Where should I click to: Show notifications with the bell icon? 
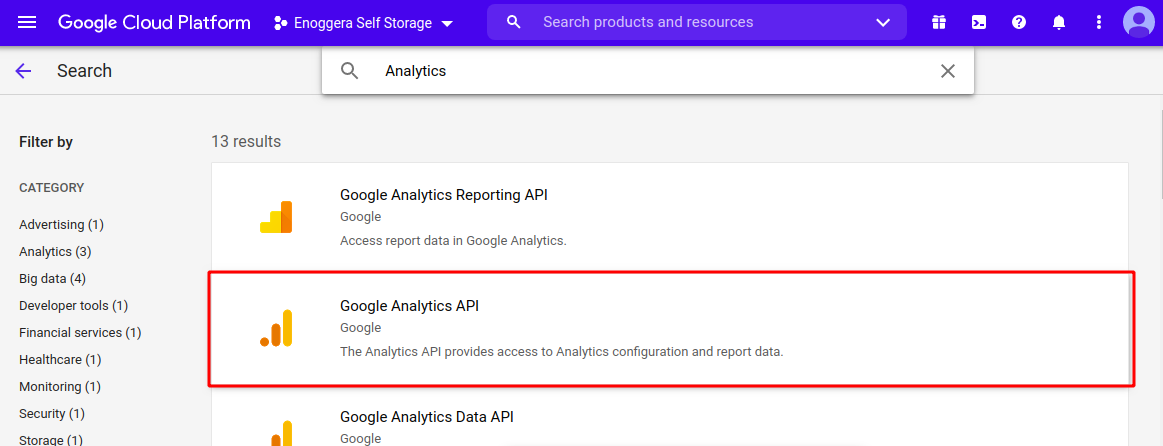[1059, 22]
